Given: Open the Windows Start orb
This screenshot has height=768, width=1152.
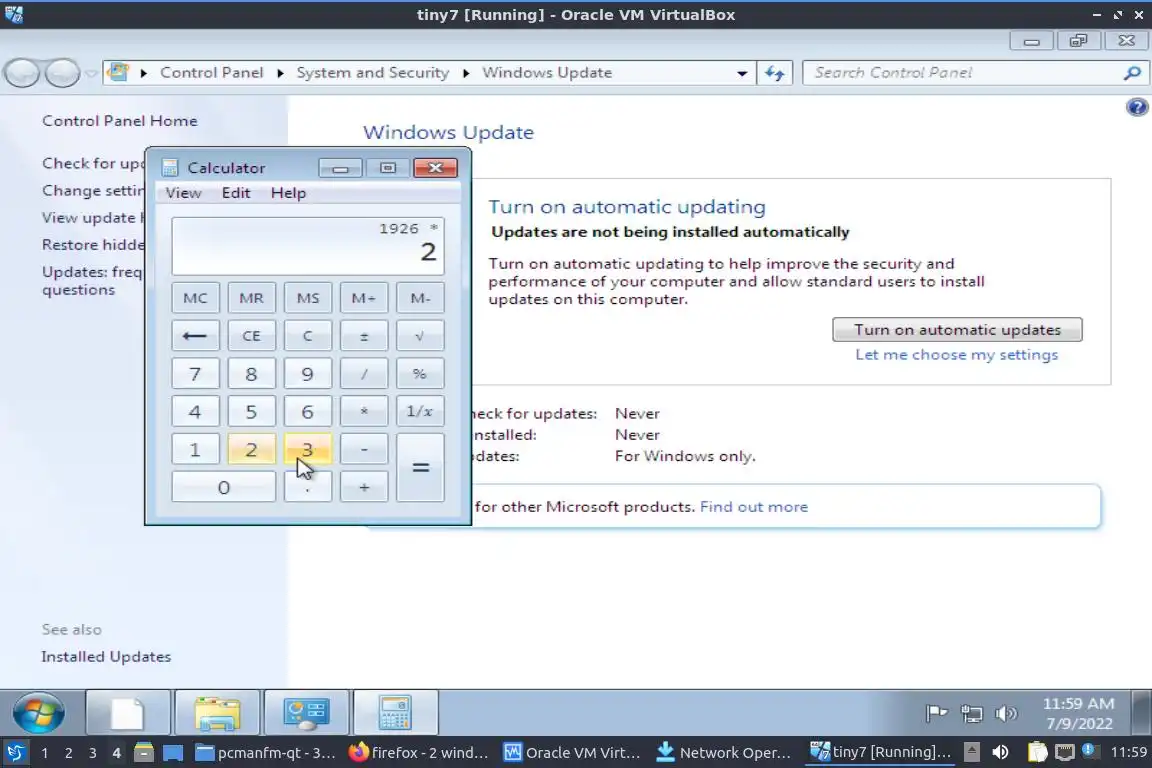Looking at the screenshot, I should (38, 712).
